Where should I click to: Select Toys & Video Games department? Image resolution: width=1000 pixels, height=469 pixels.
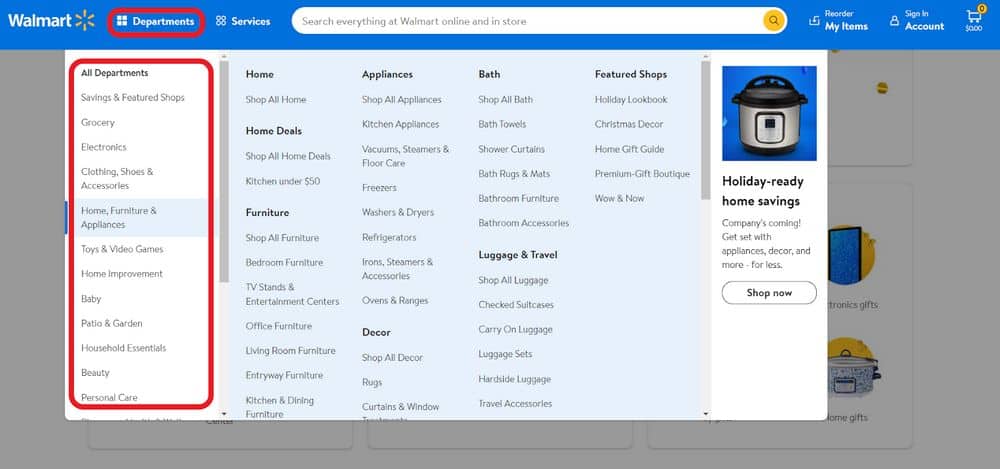click(122, 249)
